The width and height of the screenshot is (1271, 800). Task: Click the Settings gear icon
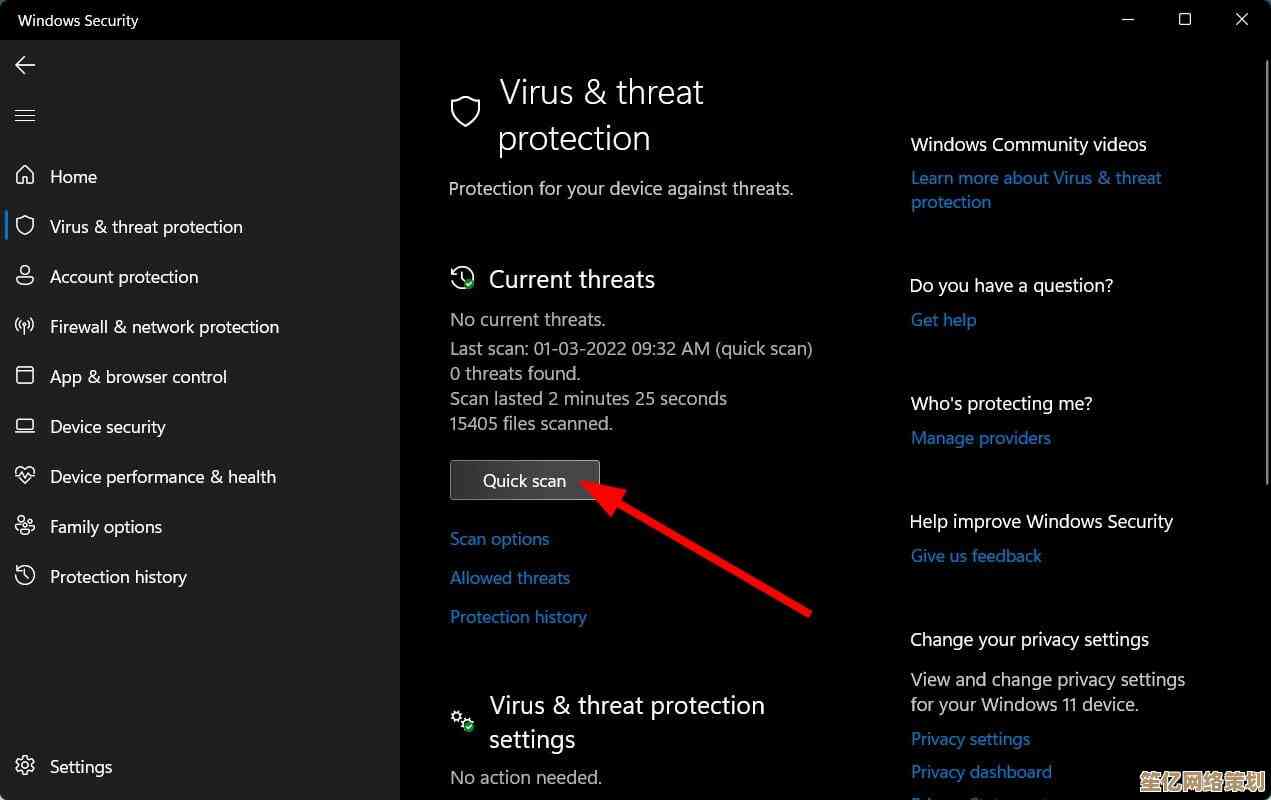pos(25,766)
